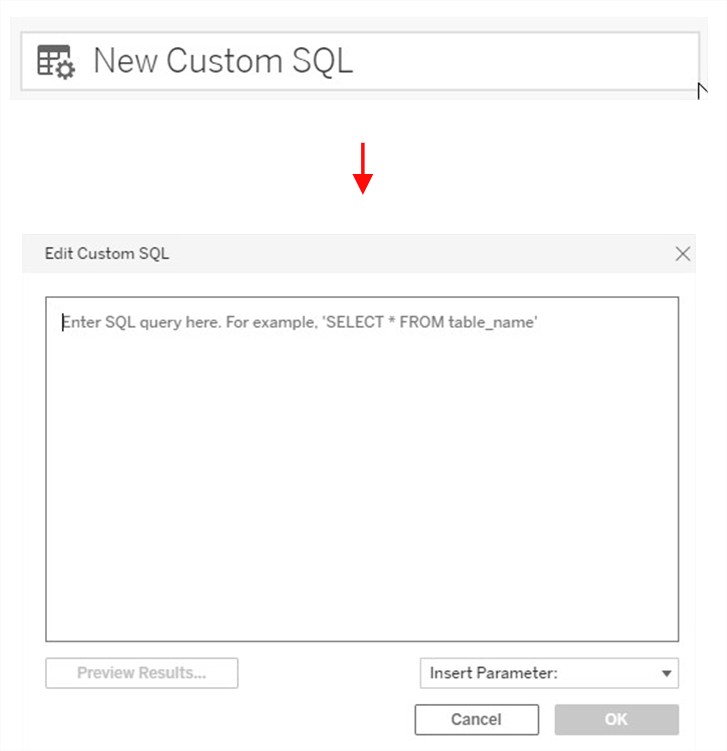727x751 pixels.
Task: Click into the SQL query text area
Action: (362, 468)
